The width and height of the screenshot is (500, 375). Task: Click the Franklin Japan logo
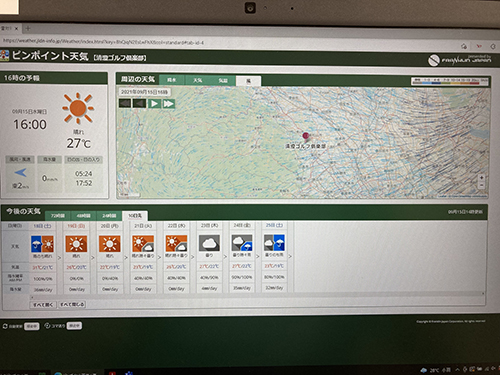point(459,60)
